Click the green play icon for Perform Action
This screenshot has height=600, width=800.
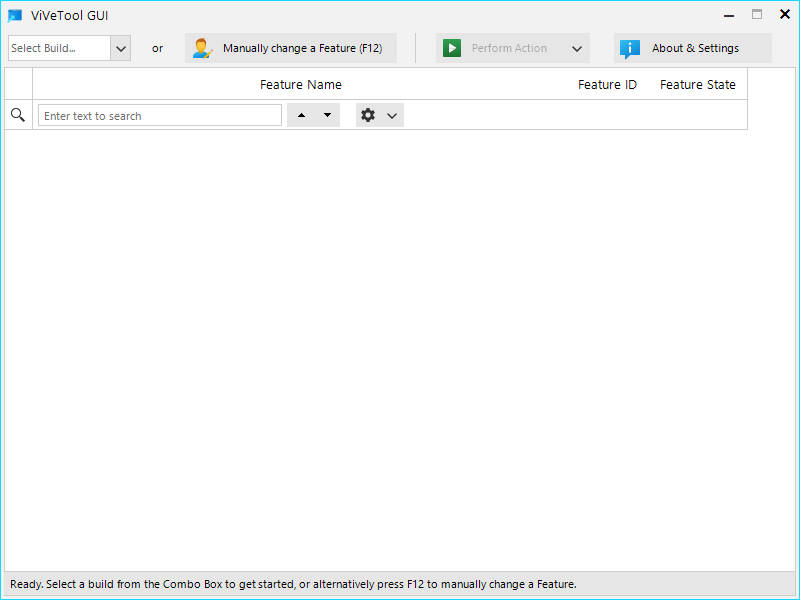tap(452, 48)
